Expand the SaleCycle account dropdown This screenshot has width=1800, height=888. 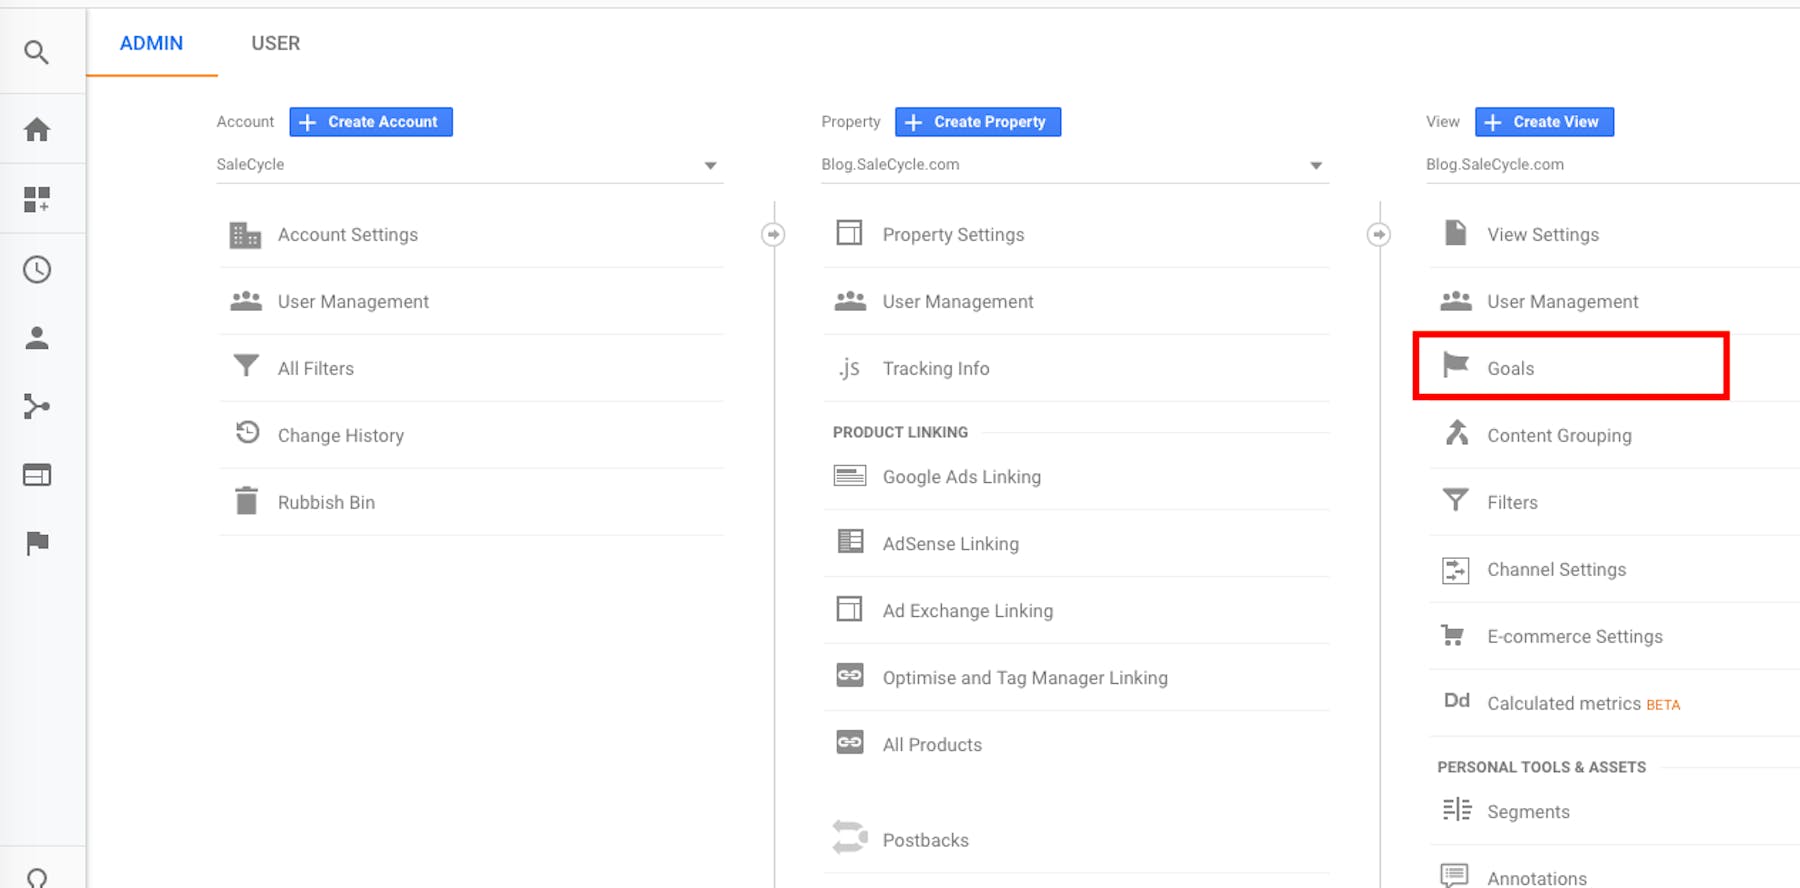point(470,165)
